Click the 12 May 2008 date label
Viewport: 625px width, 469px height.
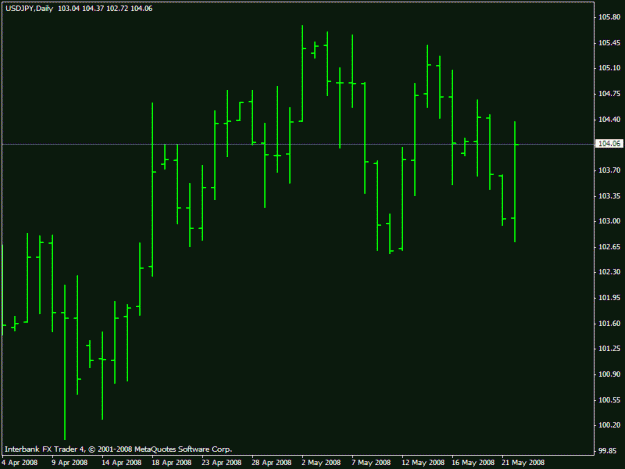pos(423,463)
